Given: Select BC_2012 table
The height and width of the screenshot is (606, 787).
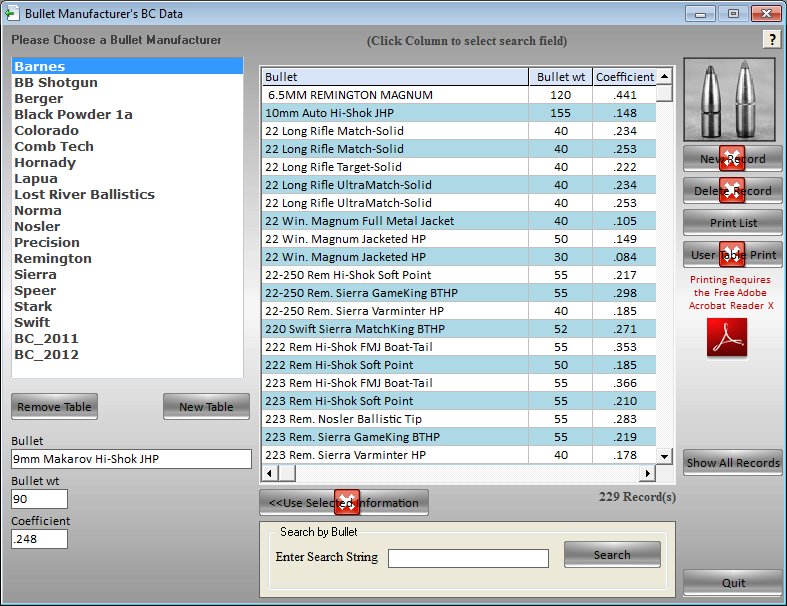Looking at the screenshot, I should point(127,354).
